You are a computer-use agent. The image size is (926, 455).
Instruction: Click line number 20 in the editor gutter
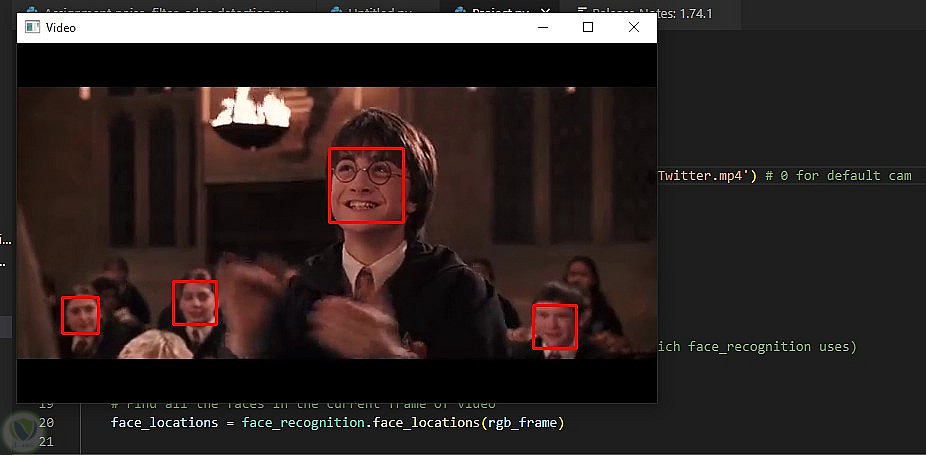point(45,422)
